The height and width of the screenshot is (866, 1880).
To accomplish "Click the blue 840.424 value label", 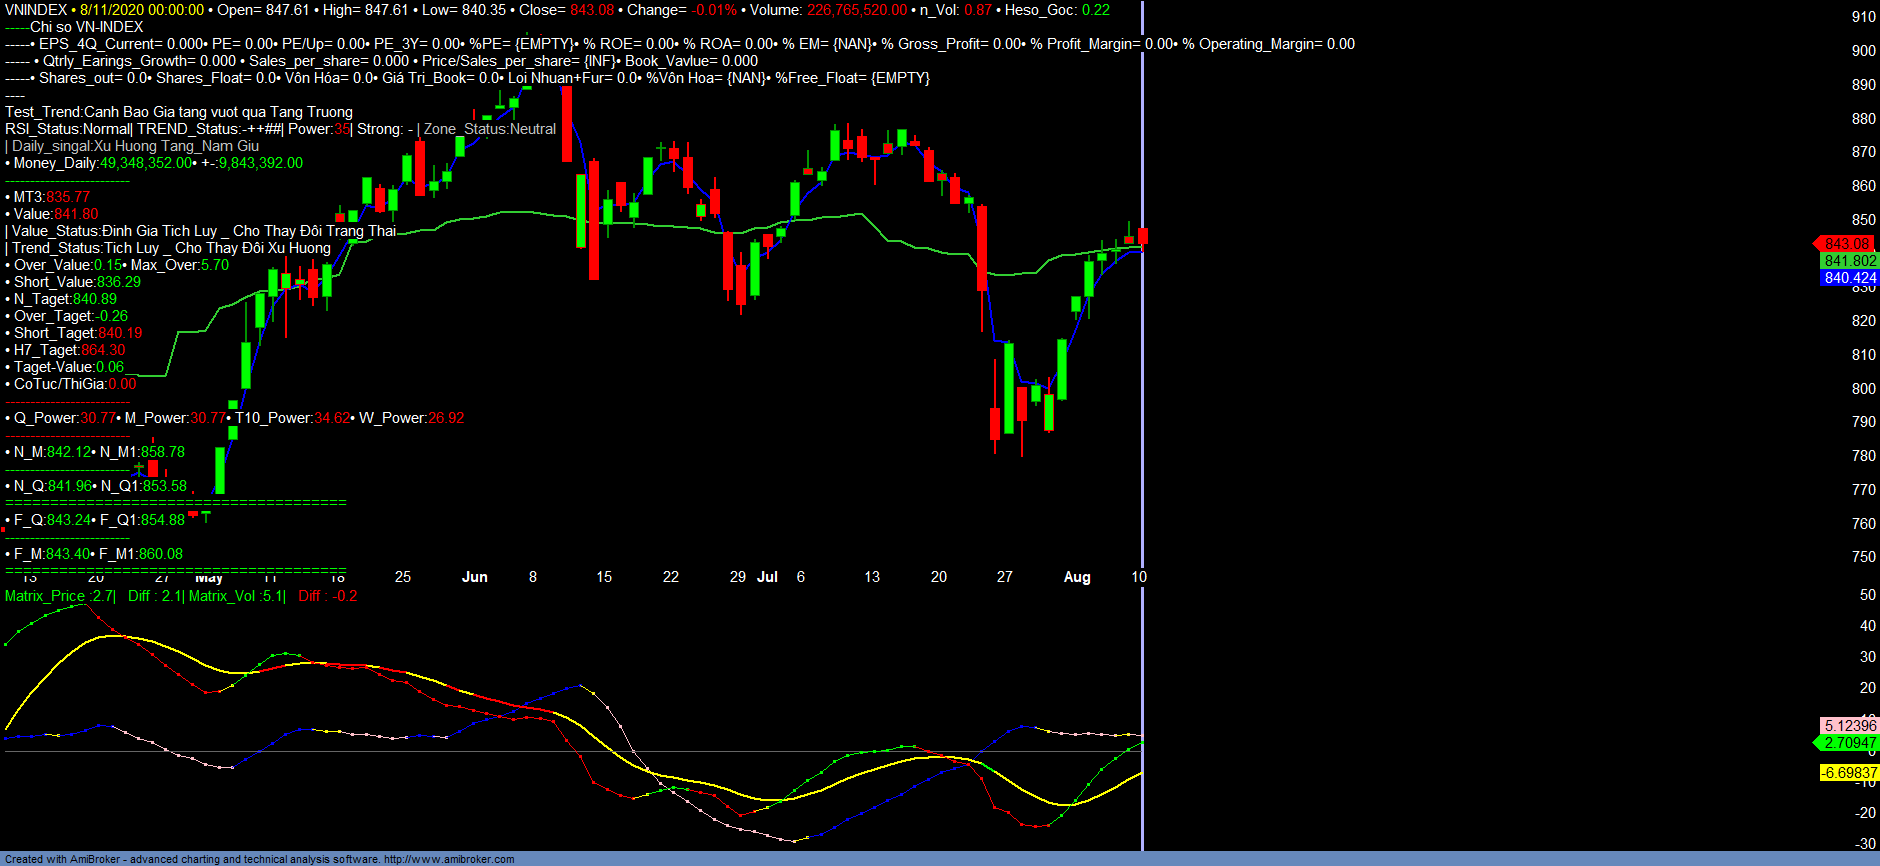I will pos(1849,278).
